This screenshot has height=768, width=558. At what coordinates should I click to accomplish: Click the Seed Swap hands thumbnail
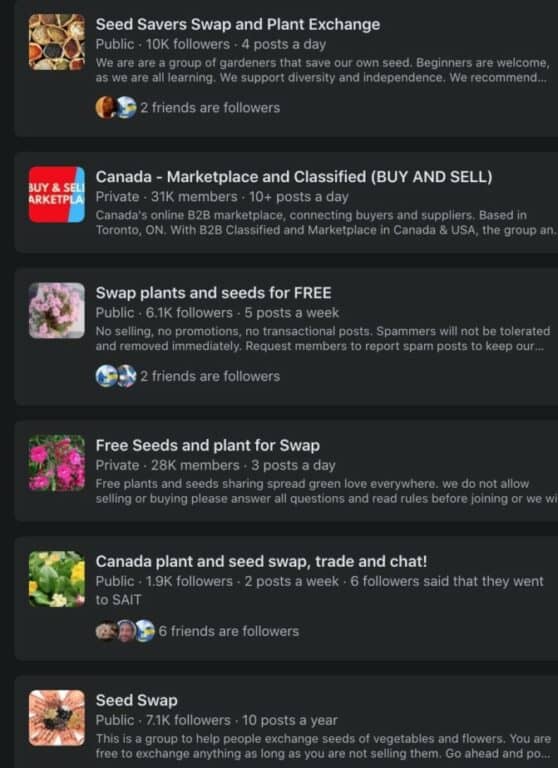click(57, 718)
